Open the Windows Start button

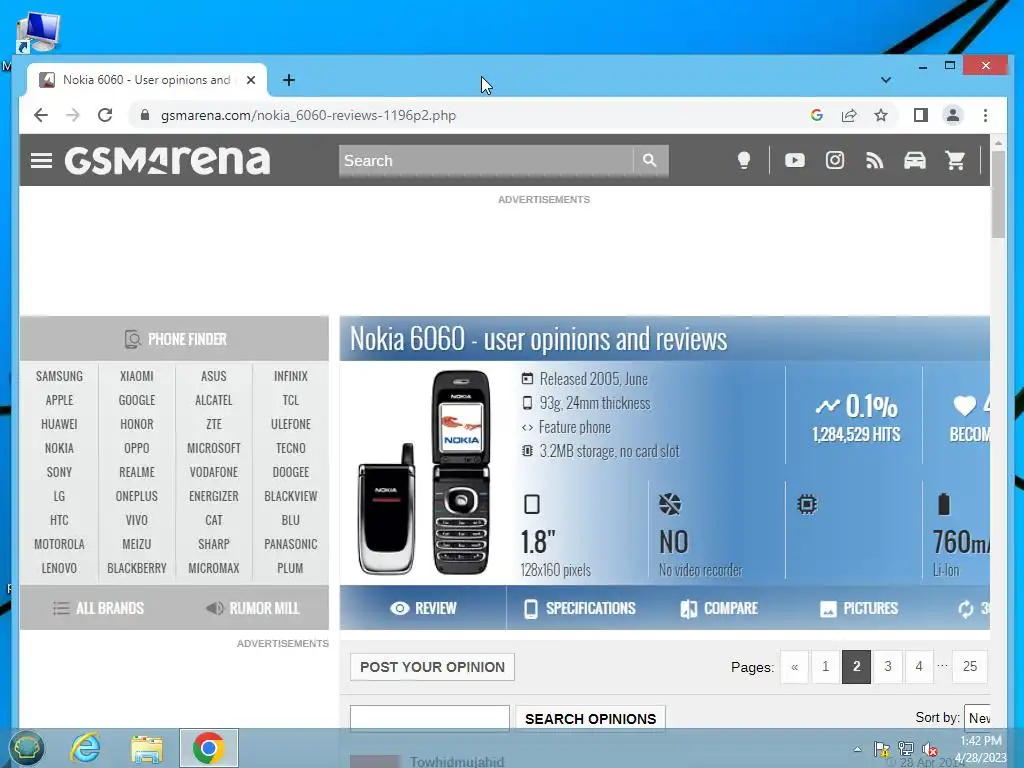(x=27, y=748)
